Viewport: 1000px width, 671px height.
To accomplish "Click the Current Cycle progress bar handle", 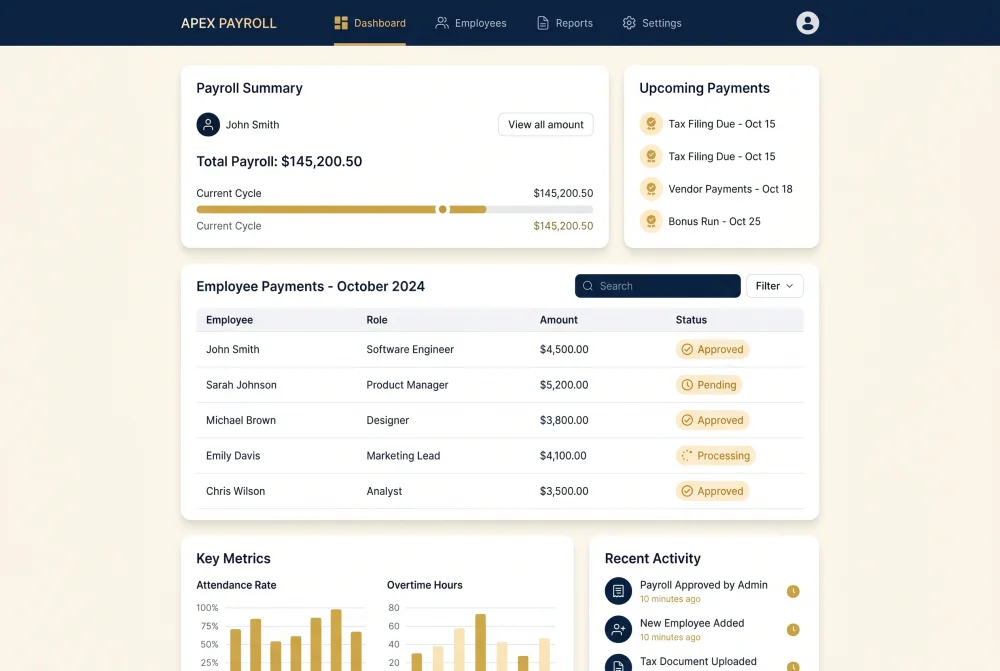I will click(x=443, y=209).
